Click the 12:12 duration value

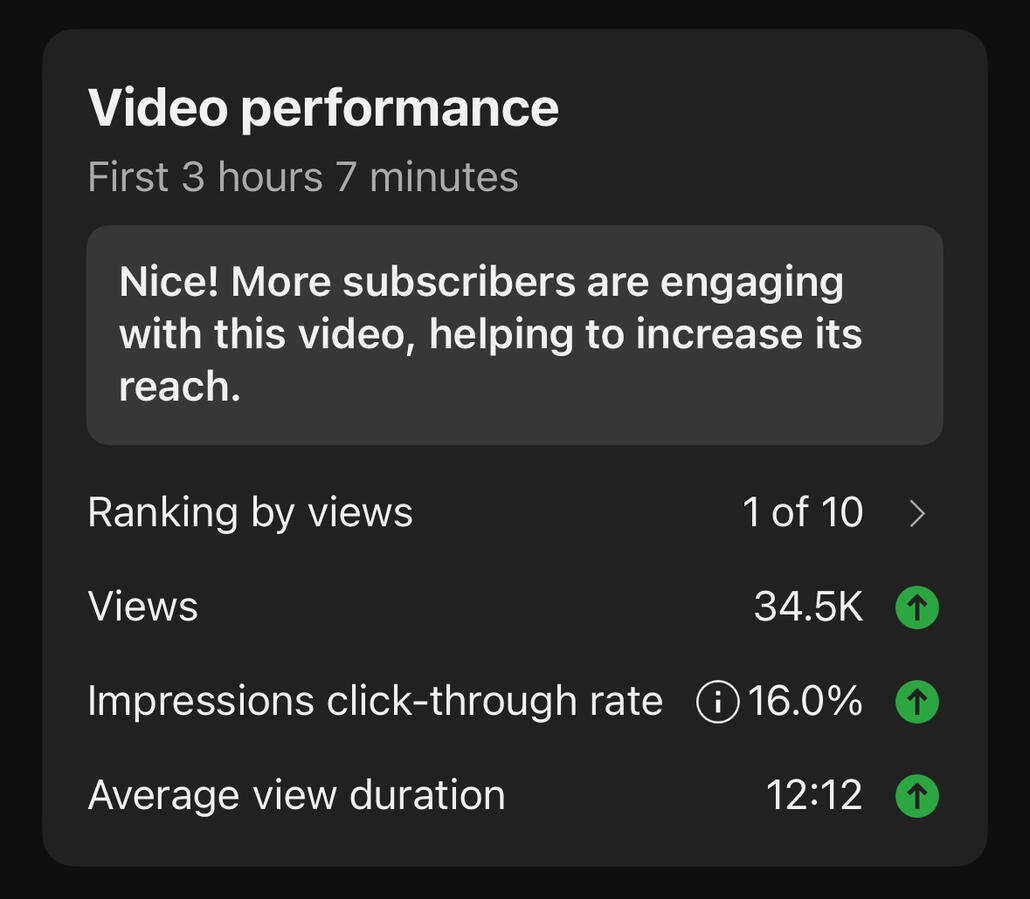tap(814, 795)
